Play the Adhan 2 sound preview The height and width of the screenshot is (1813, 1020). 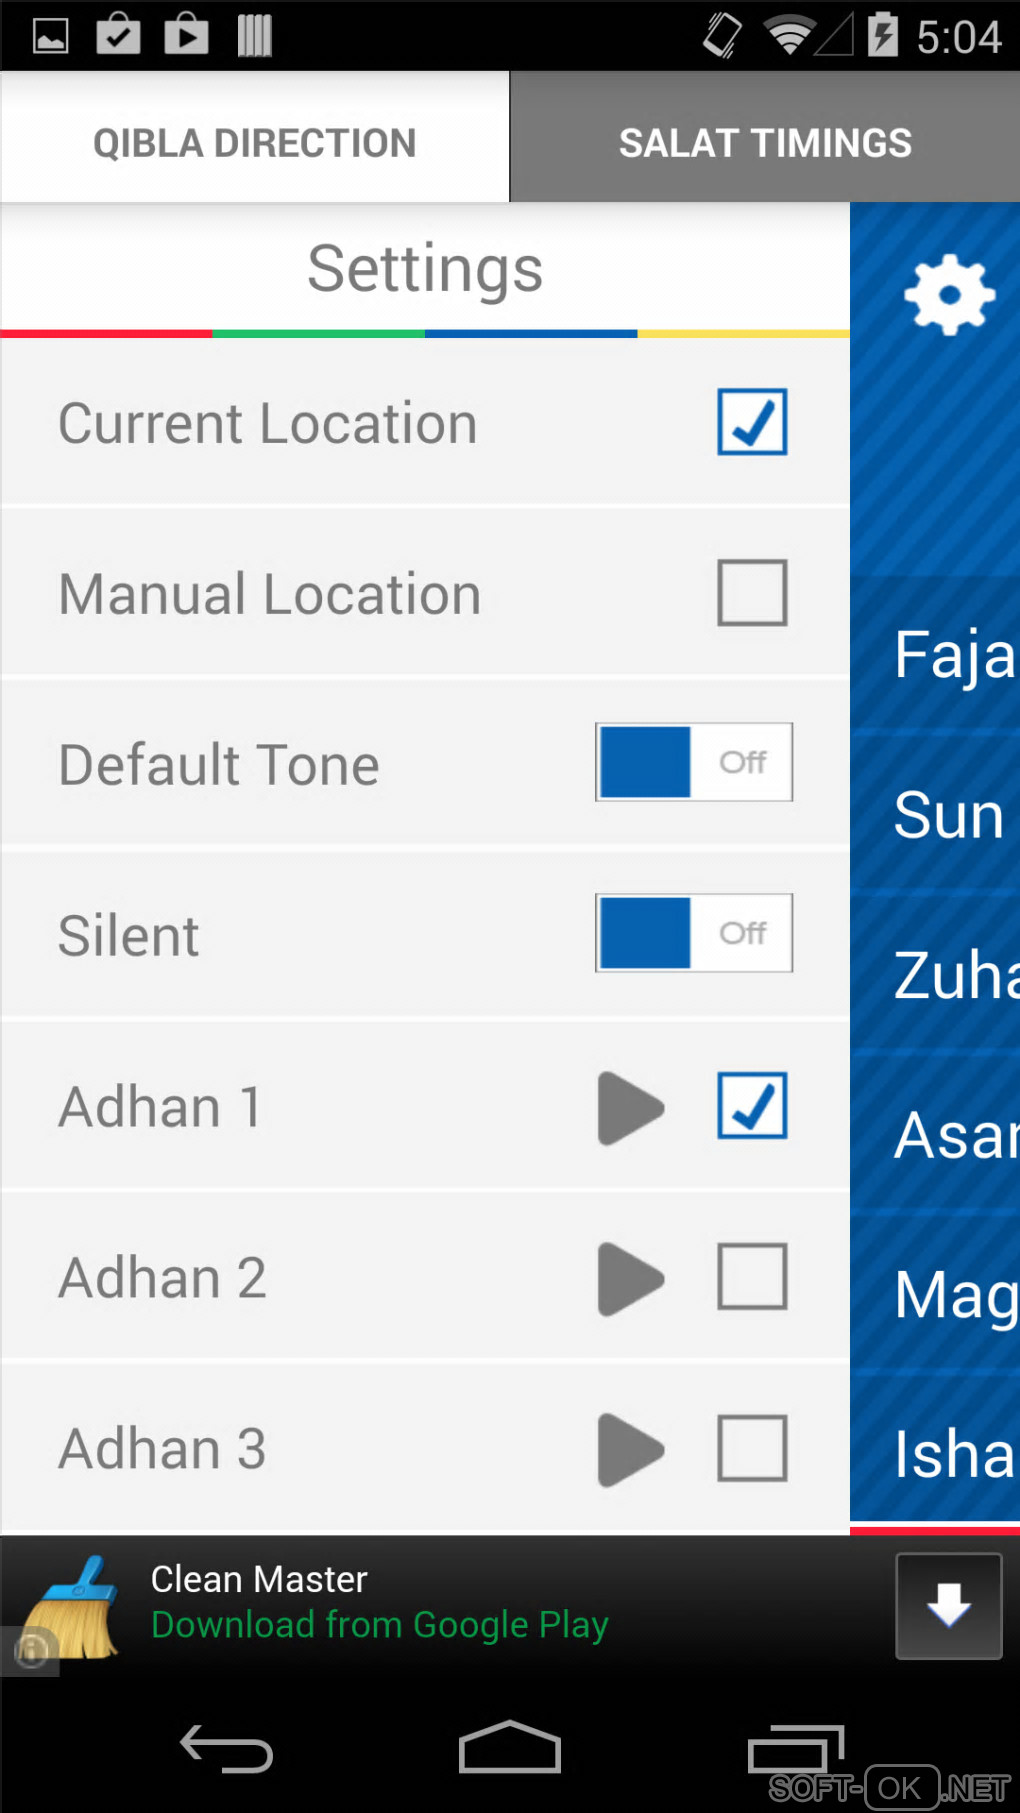[630, 1279]
